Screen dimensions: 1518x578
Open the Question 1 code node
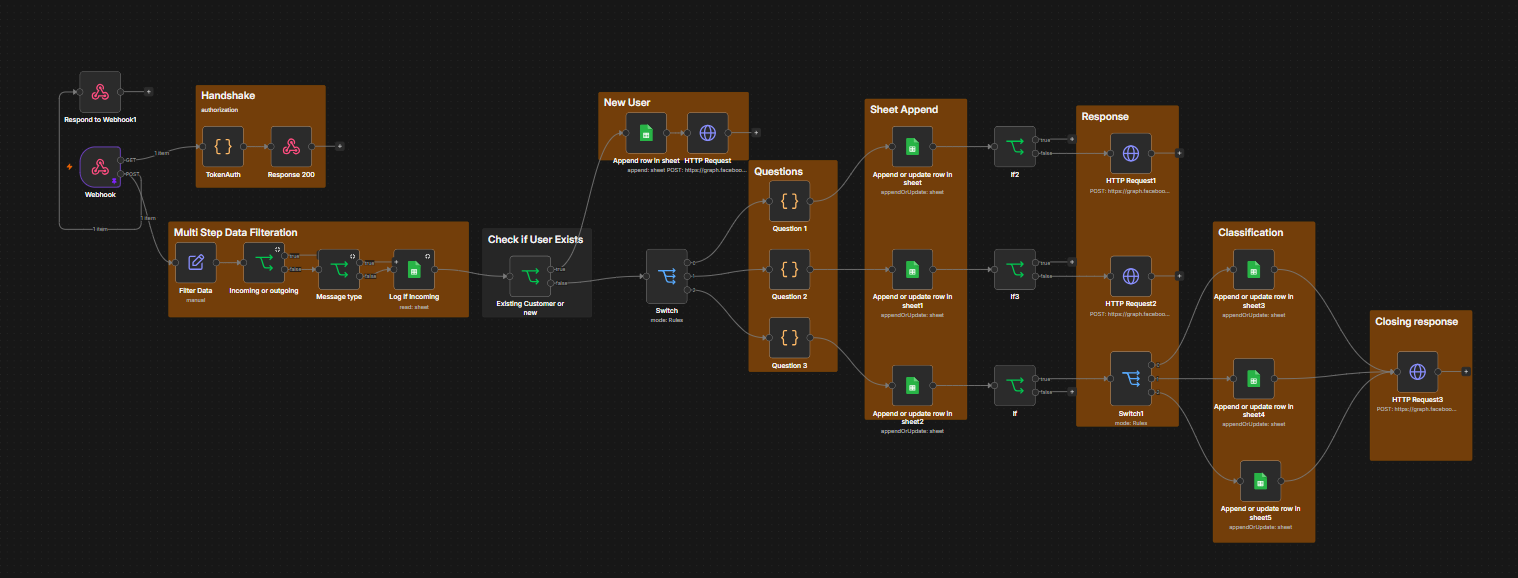(789, 201)
